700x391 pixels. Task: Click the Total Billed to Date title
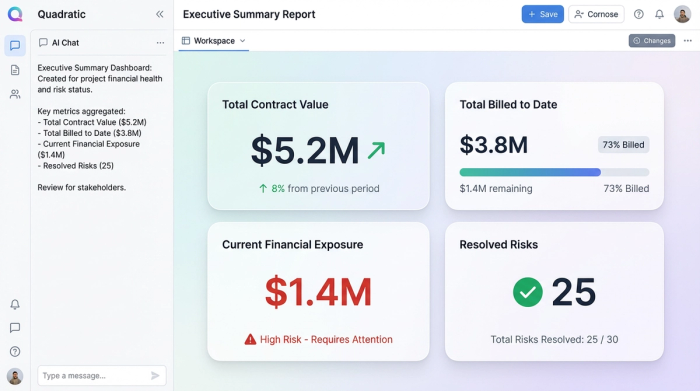508,104
